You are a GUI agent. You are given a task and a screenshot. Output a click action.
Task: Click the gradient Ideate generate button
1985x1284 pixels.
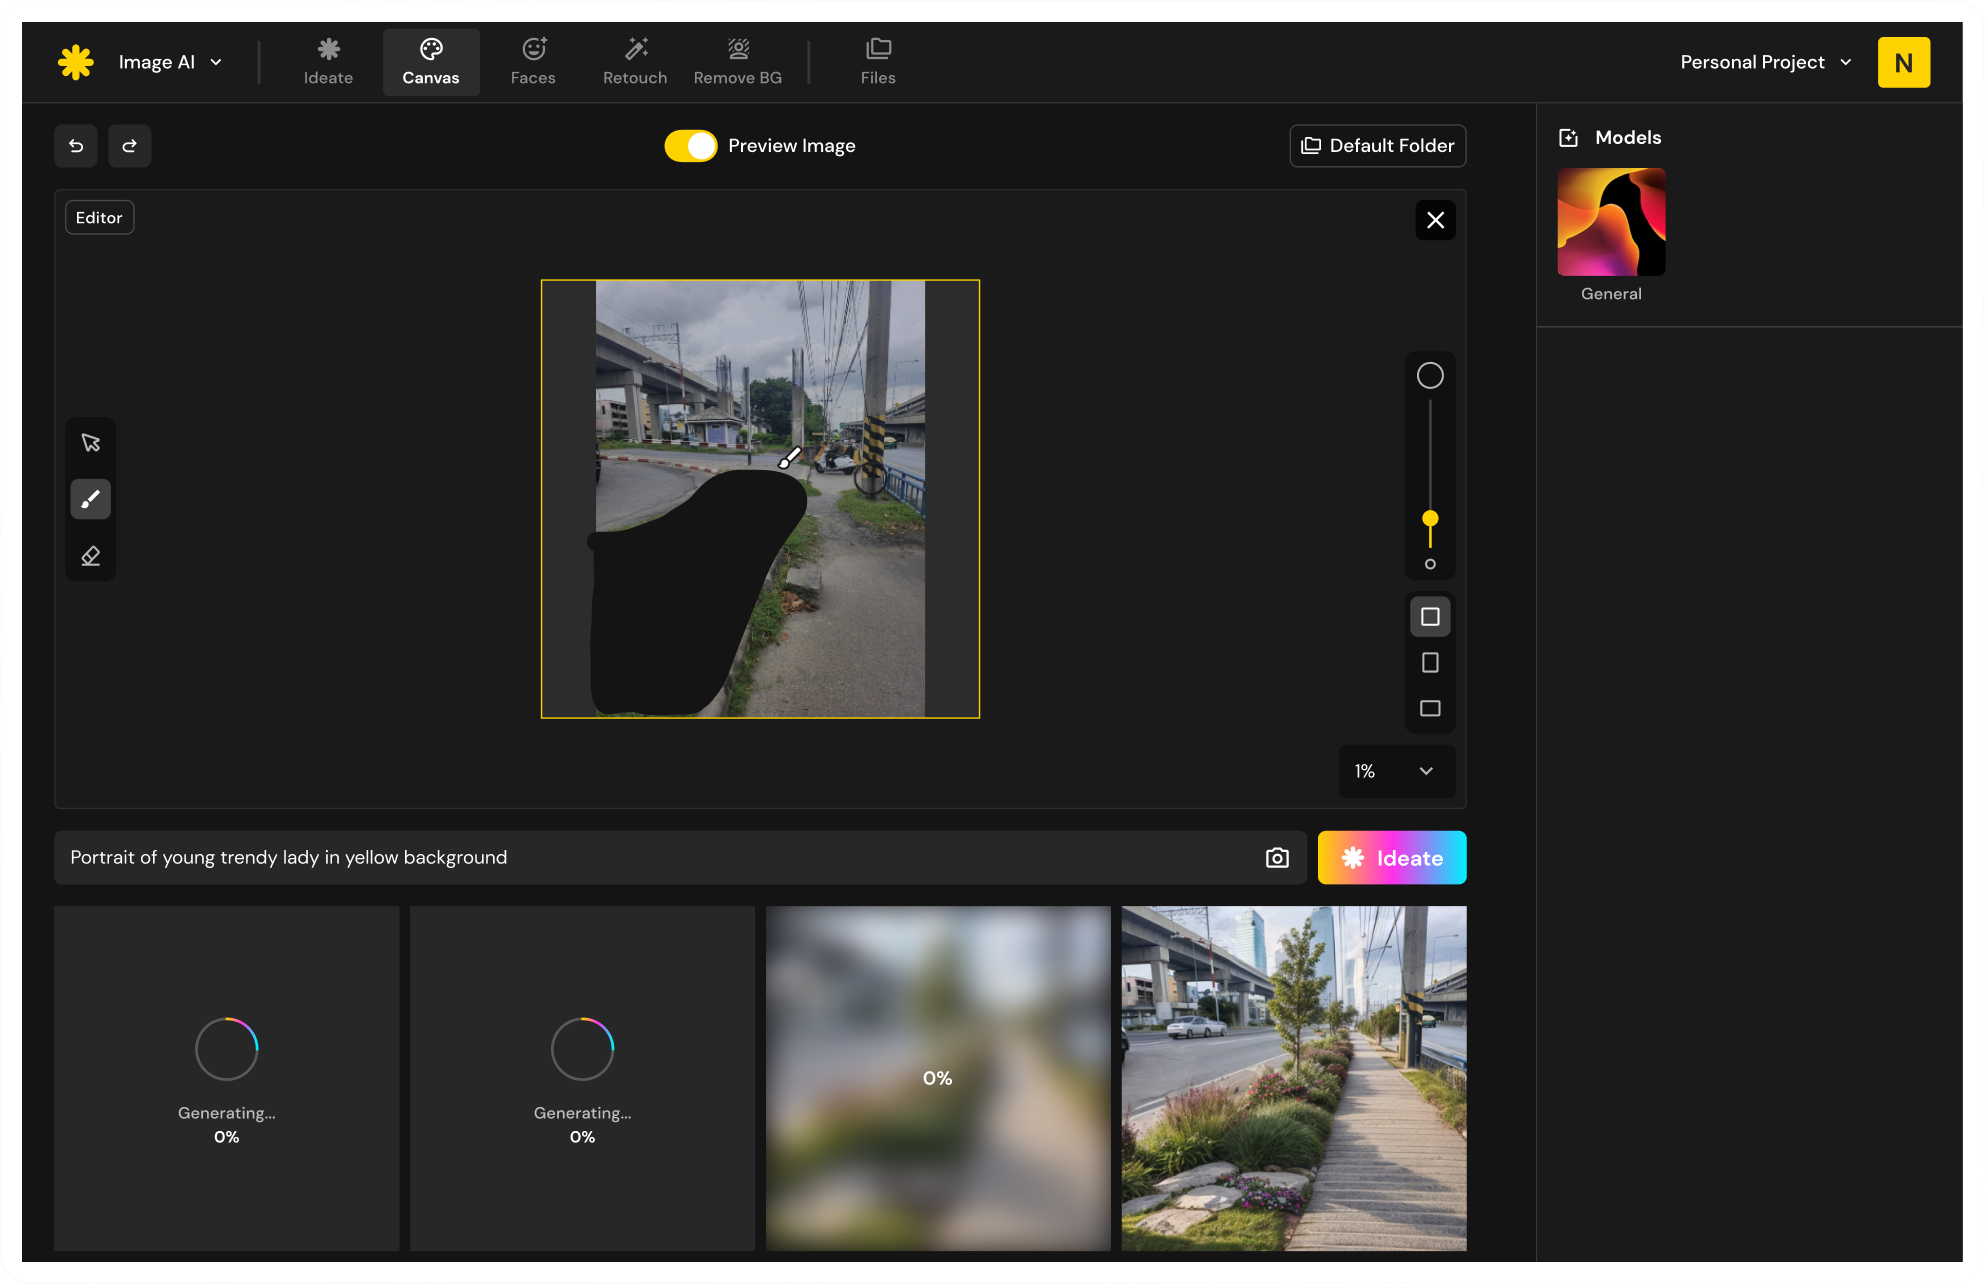coord(1392,858)
